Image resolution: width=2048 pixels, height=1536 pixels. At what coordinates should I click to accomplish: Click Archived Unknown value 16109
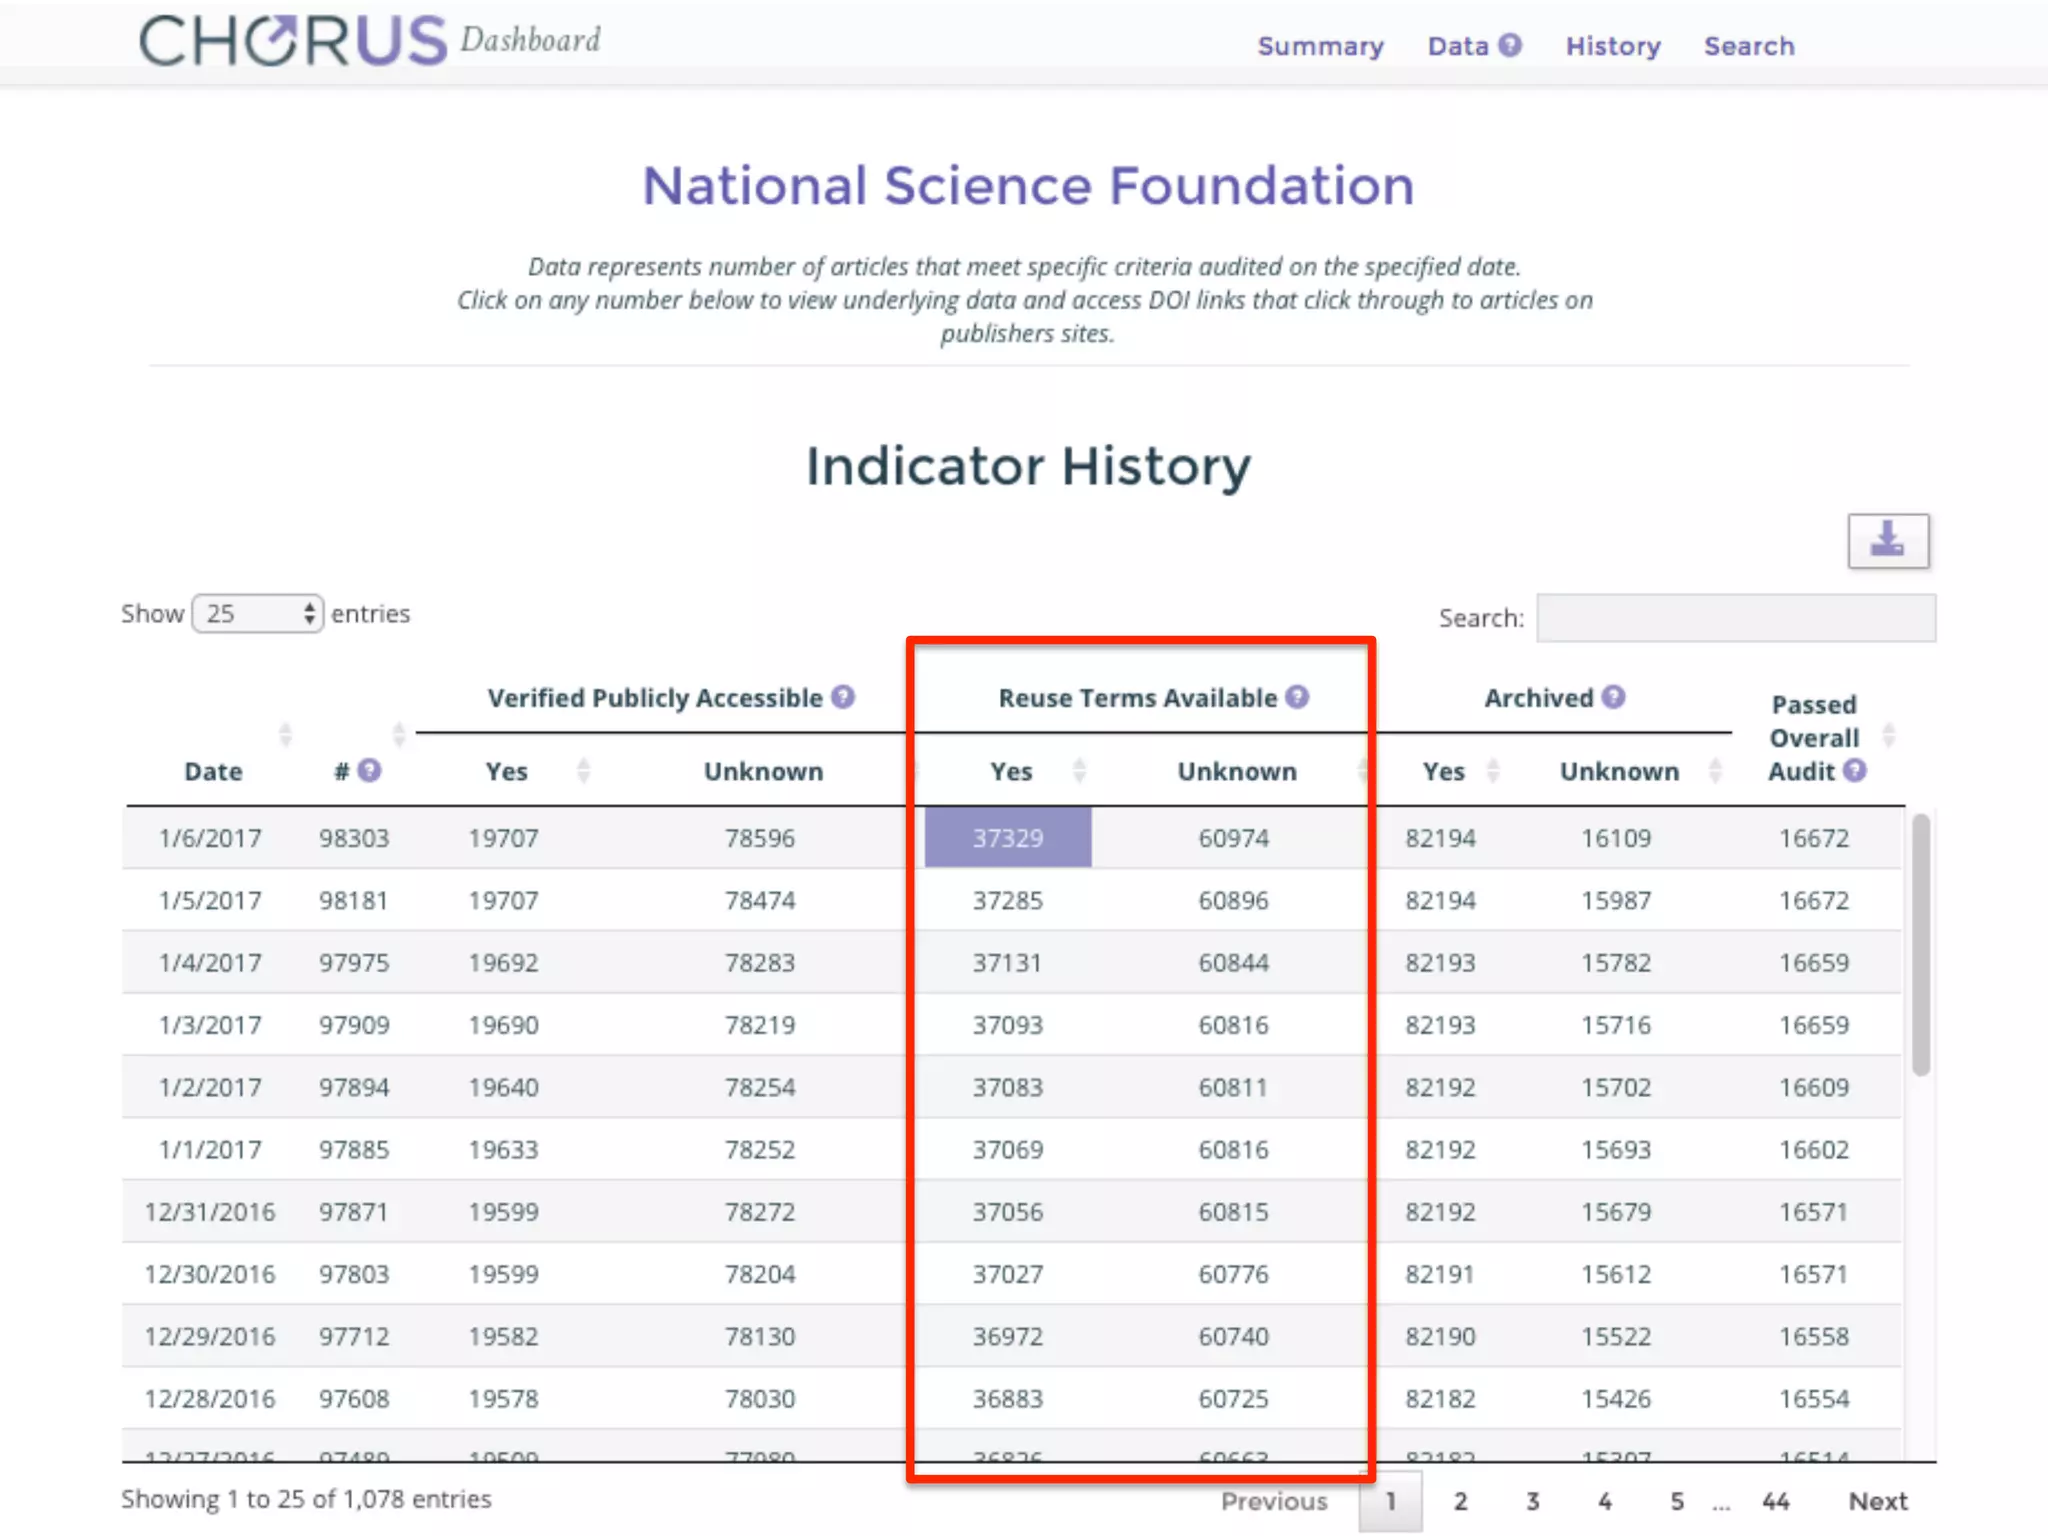[1616, 838]
